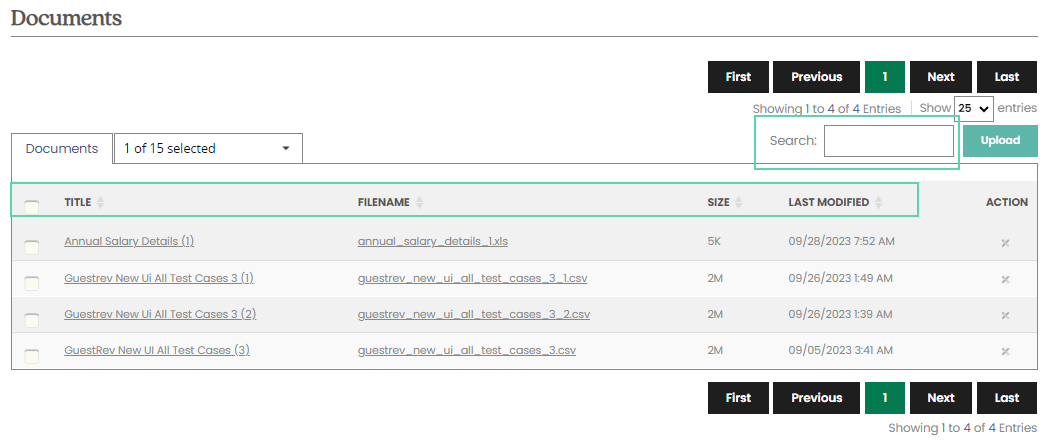Click delete icon for guestrev_new_ui_all_test_cases_3_1.csv row

1005,279
